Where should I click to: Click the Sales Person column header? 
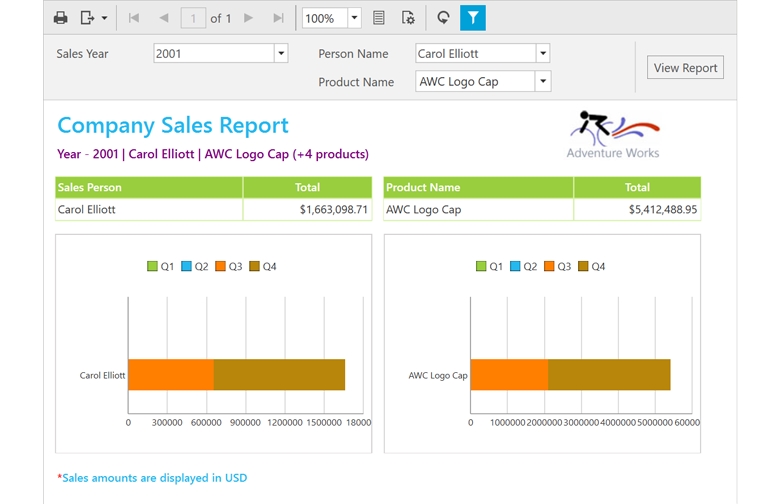(x=148, y=187)
